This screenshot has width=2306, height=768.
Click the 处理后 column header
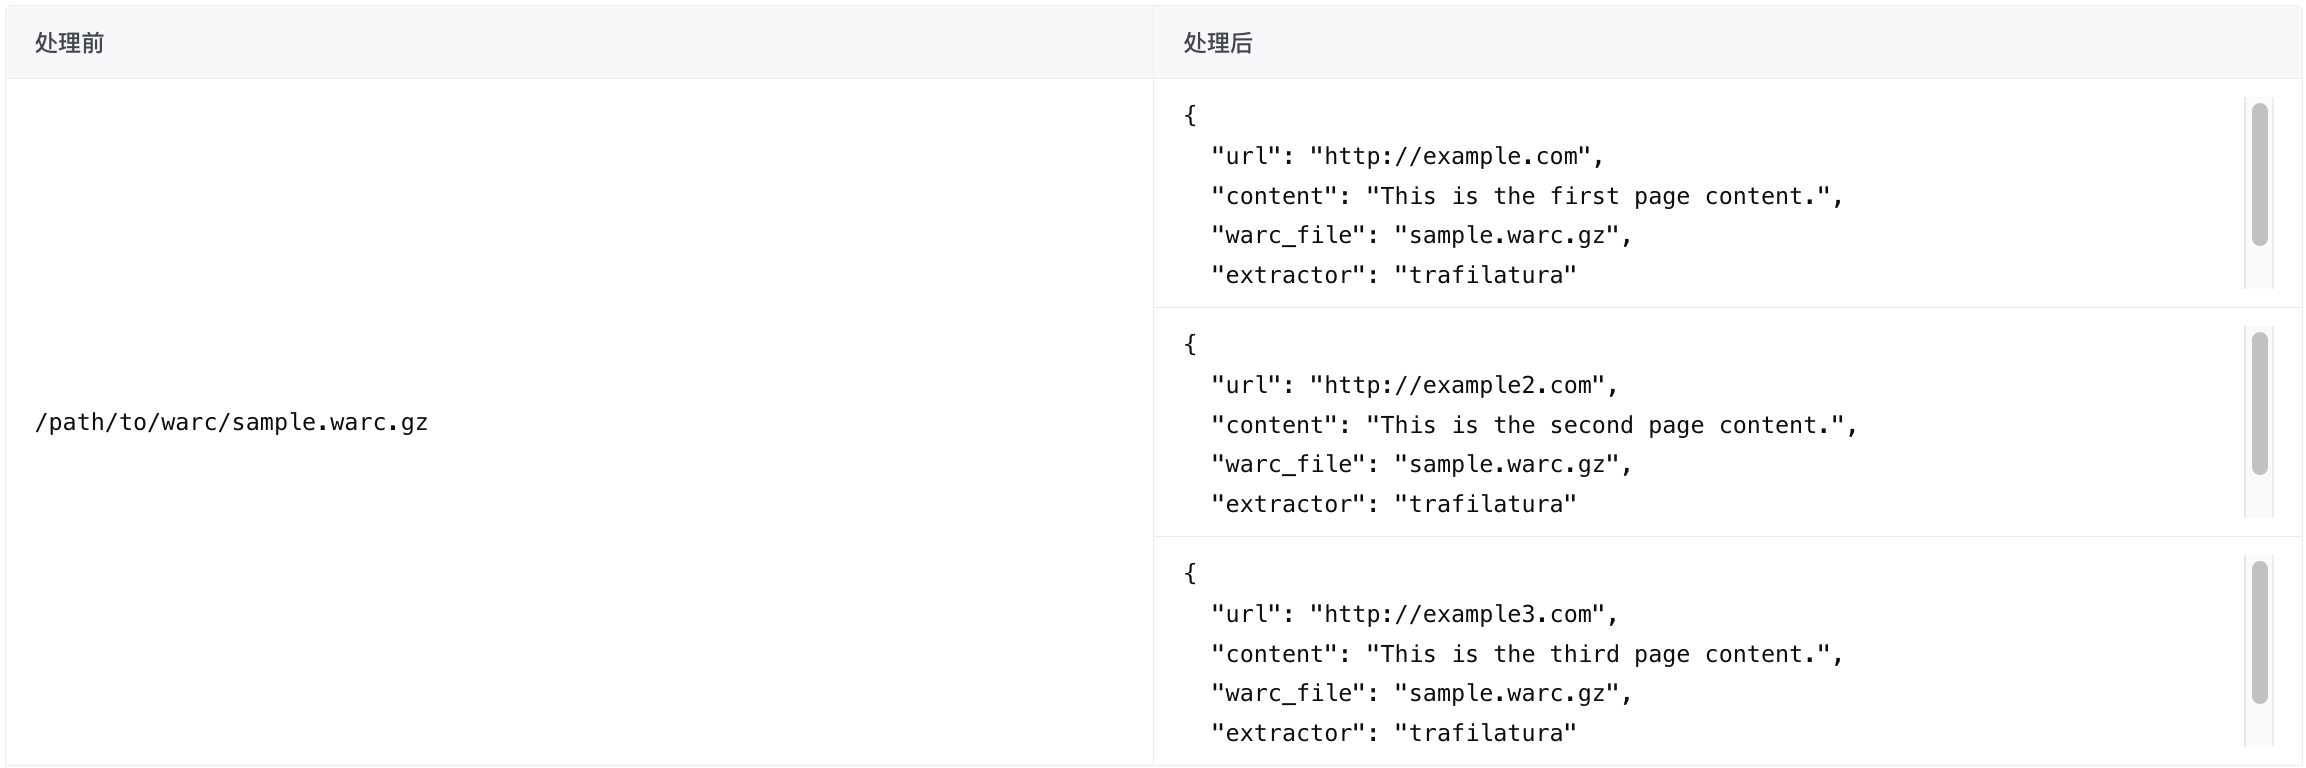[x=1217, y=43]
